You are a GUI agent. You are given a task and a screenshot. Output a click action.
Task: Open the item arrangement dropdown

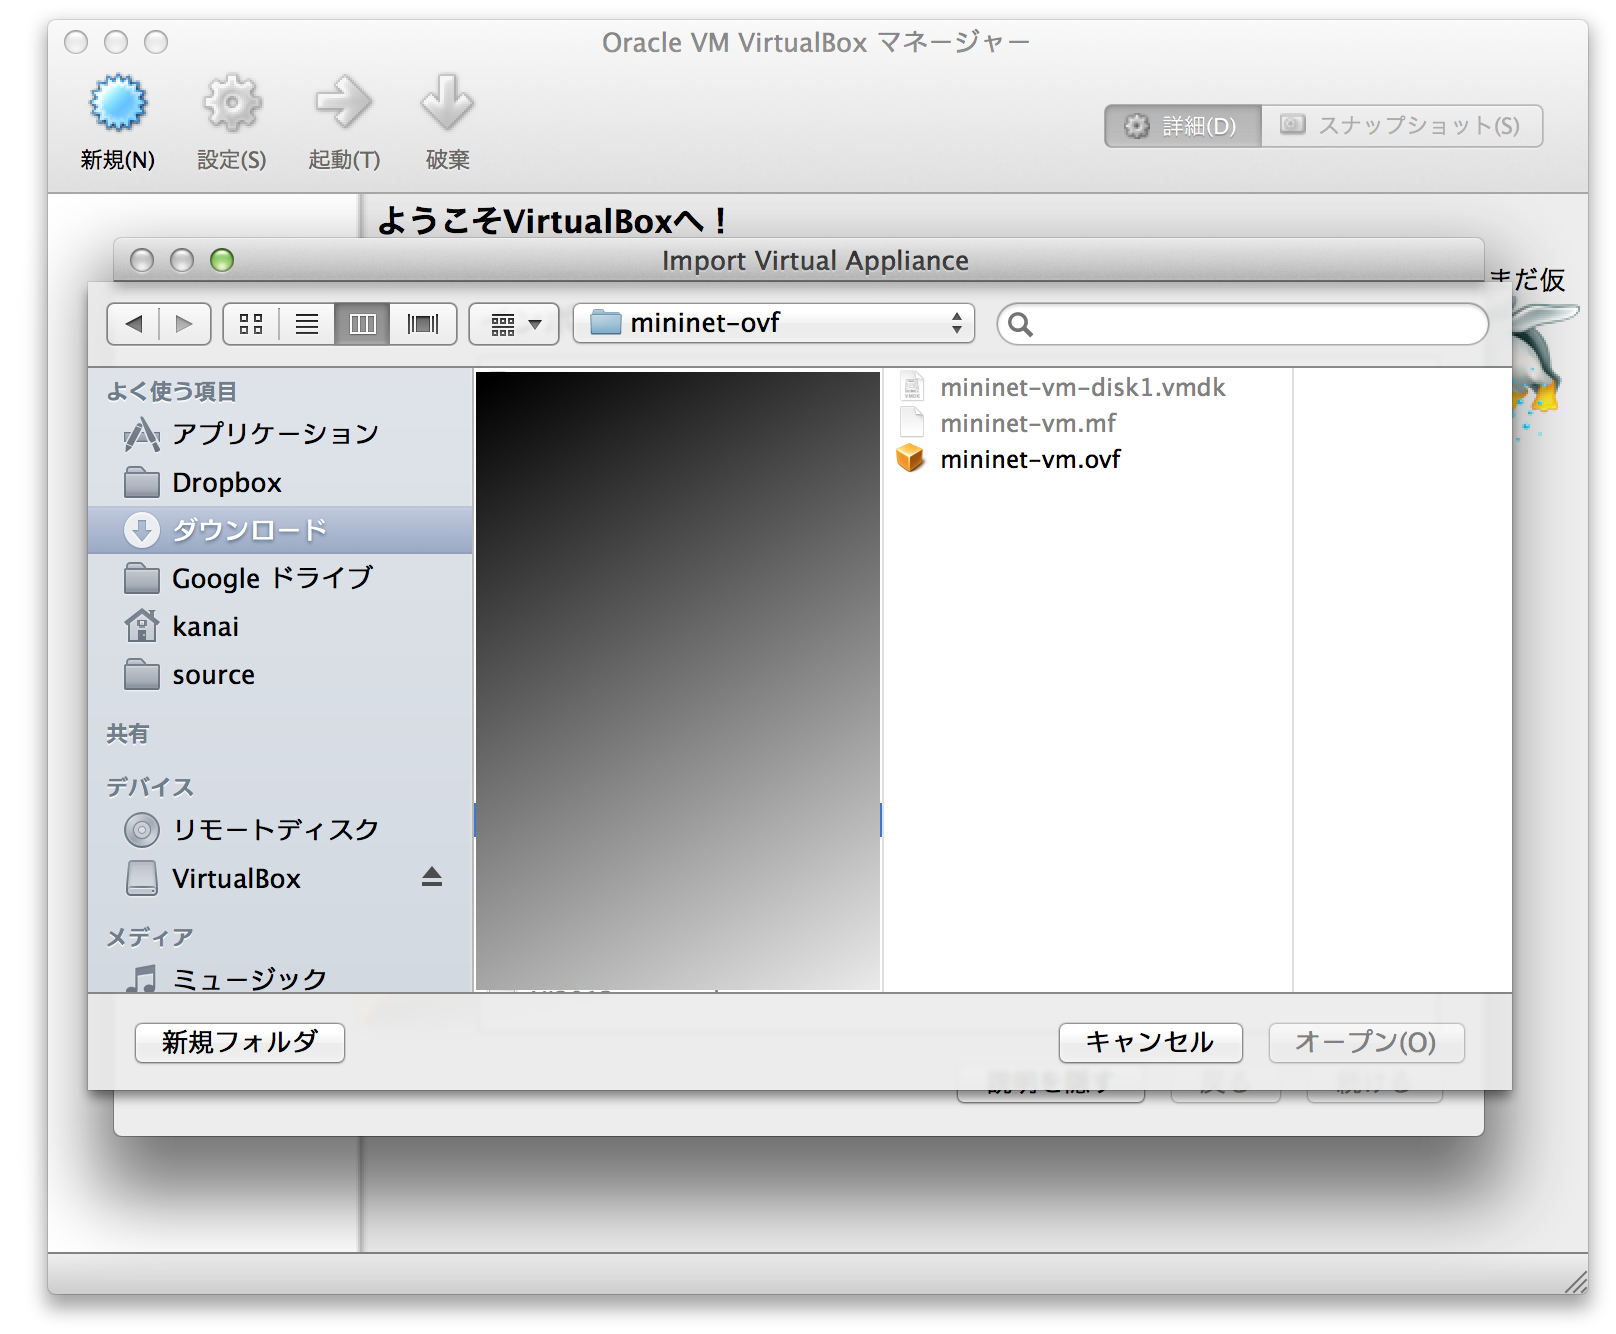click(514, 324)
